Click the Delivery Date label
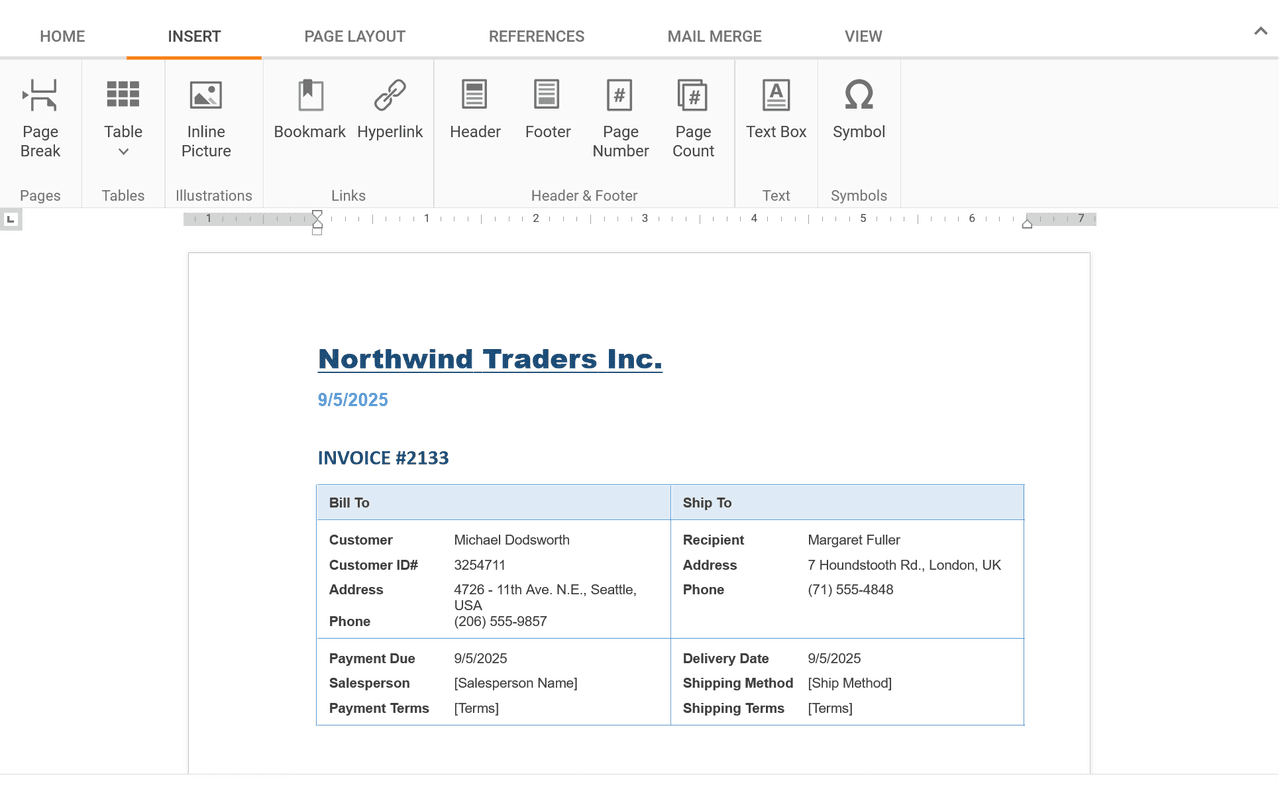 pyautogui.click(x=726, y=659)
